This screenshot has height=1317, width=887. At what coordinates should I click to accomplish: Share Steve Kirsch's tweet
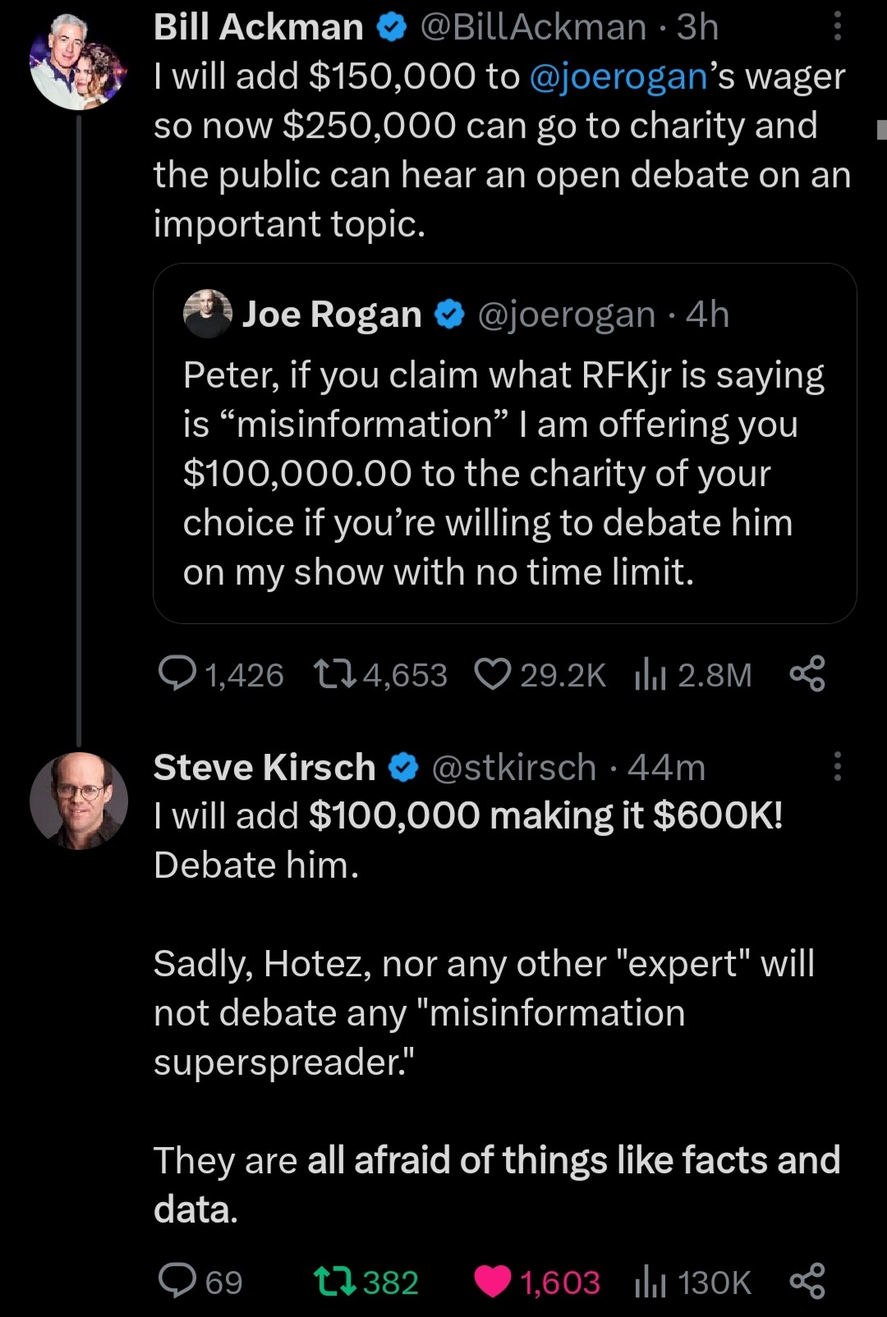(807, 1282)
